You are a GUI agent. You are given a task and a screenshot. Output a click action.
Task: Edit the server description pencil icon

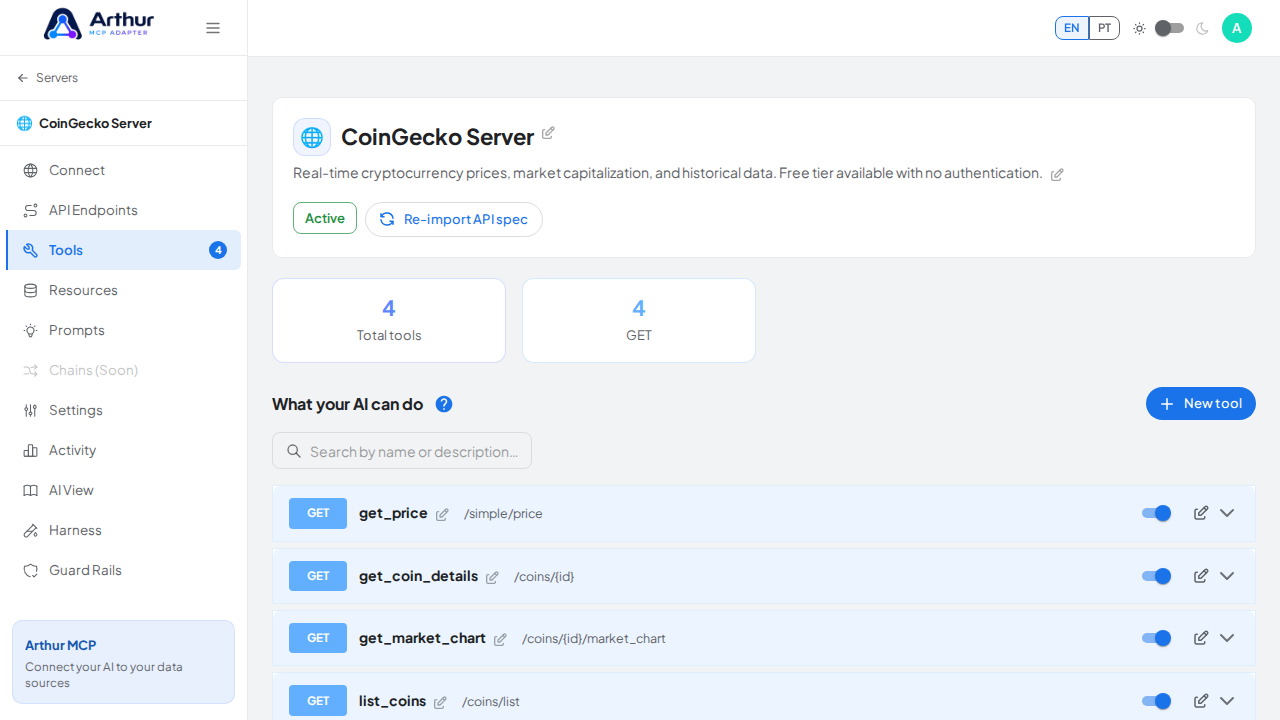tap(1057, 174)
